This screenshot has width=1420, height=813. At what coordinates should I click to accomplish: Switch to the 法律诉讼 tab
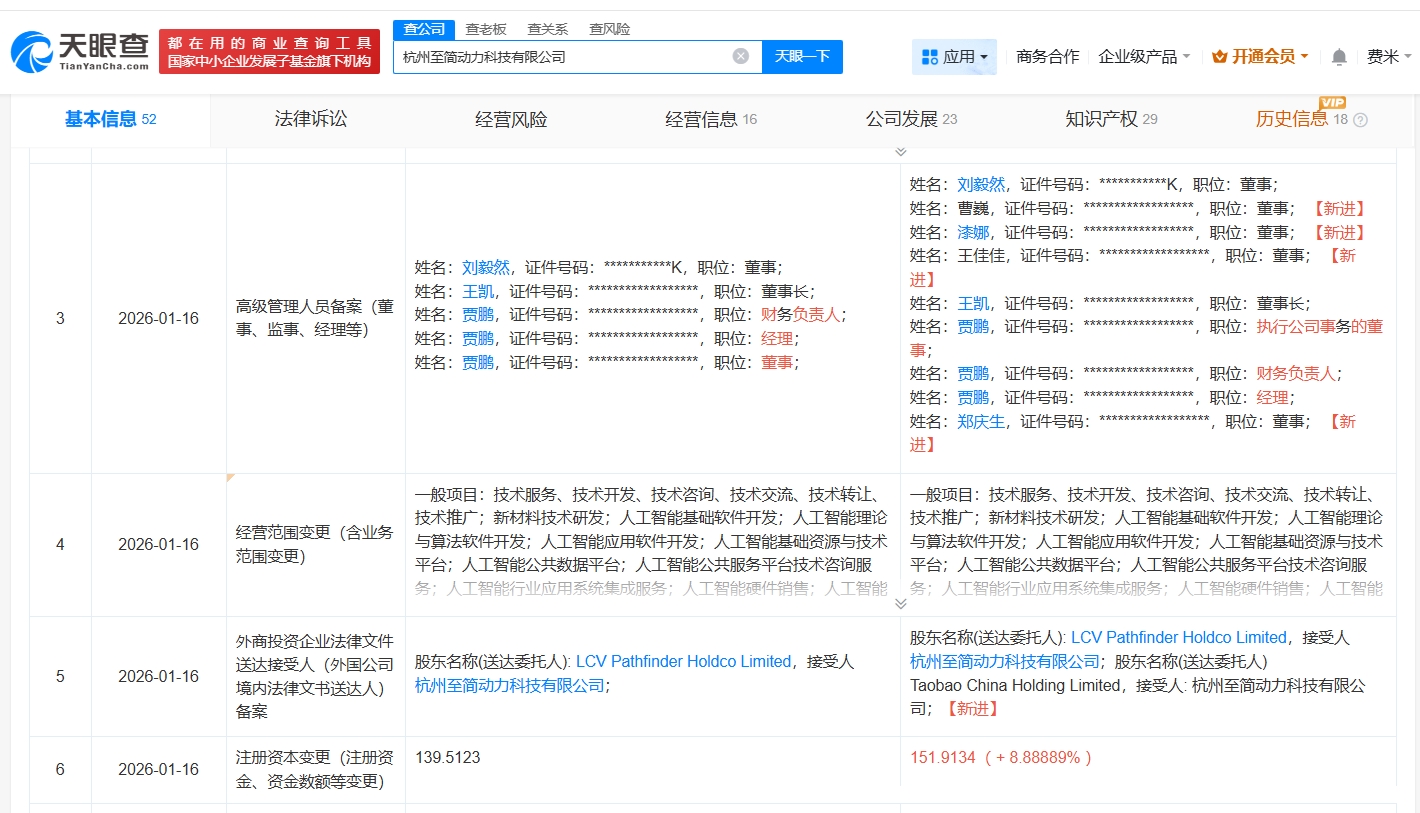pos(310,119)
